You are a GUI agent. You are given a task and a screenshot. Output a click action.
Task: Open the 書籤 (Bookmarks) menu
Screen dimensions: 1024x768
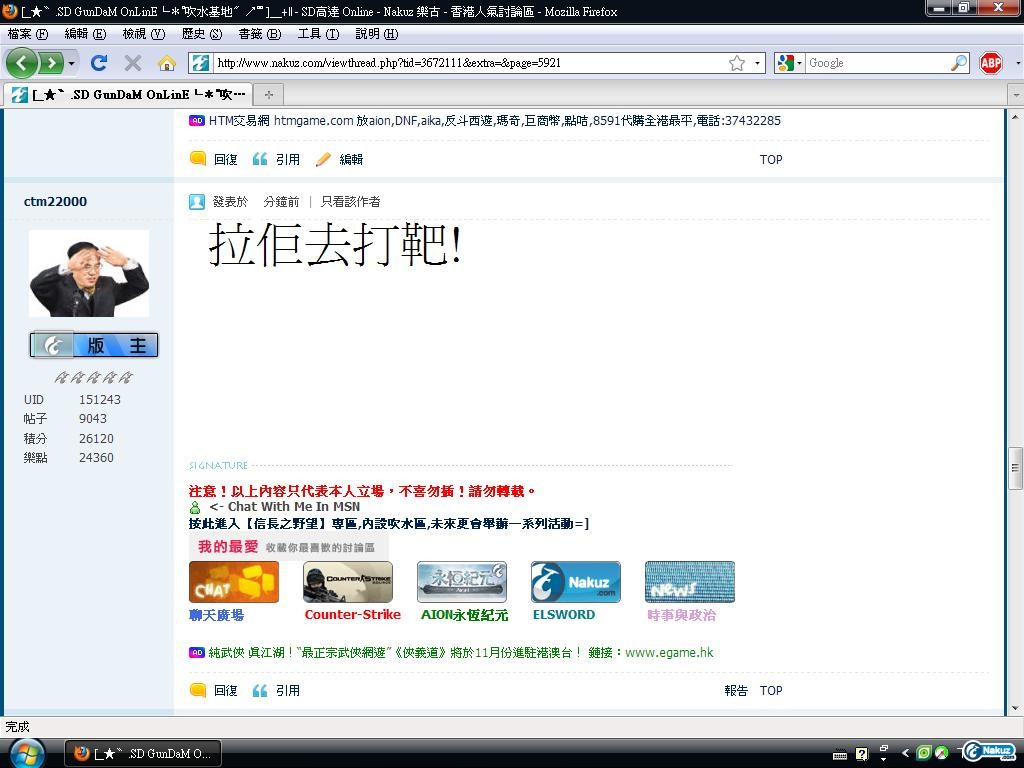259,34
